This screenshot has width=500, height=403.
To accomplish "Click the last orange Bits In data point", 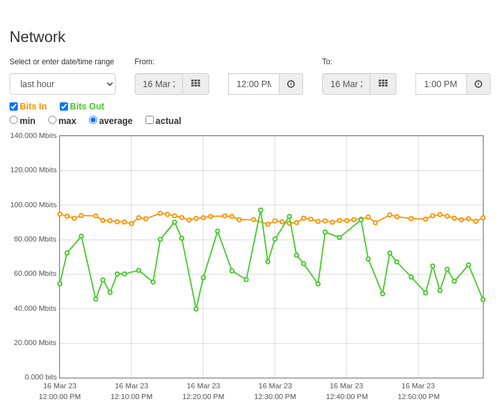I will [x=483, y=218].
